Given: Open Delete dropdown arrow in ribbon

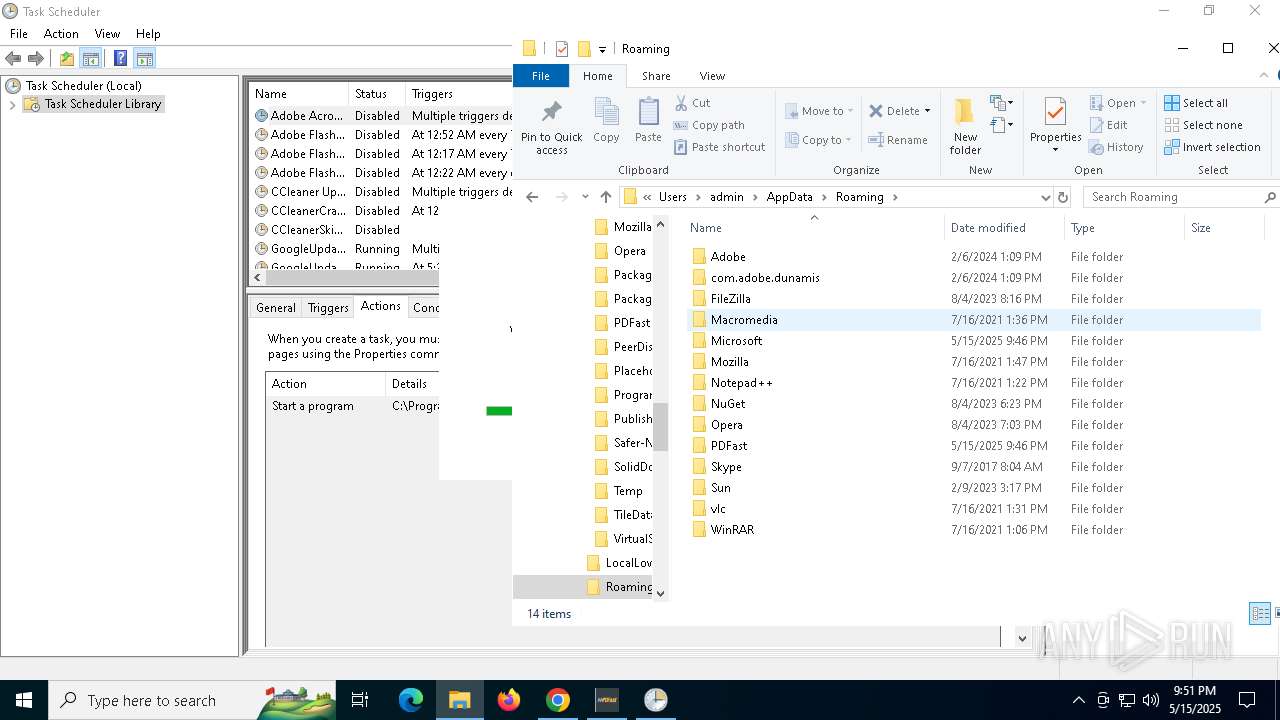Looking at the screenshot, I should point(927,111).
